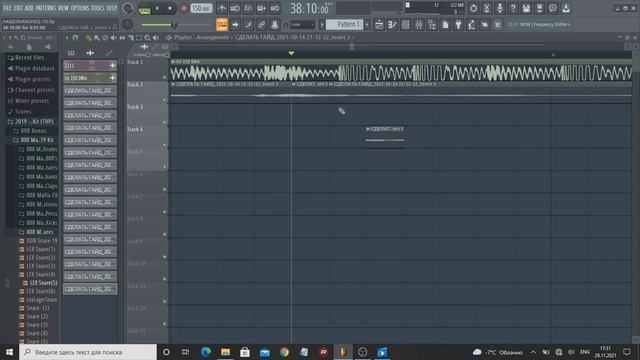The image size is (640, 360).
Task: Select the playlist zoom magnifier tool
Action: pyautogui.click(x=147, y=38)
